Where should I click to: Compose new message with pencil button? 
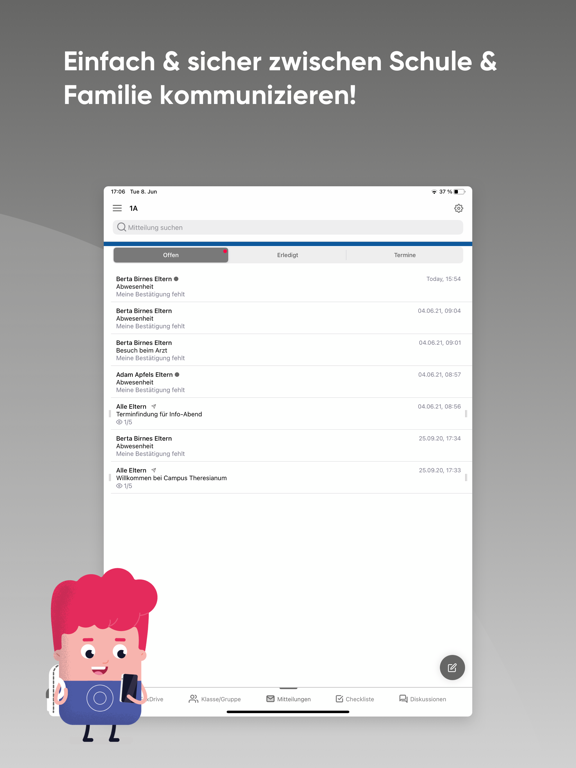452,667
